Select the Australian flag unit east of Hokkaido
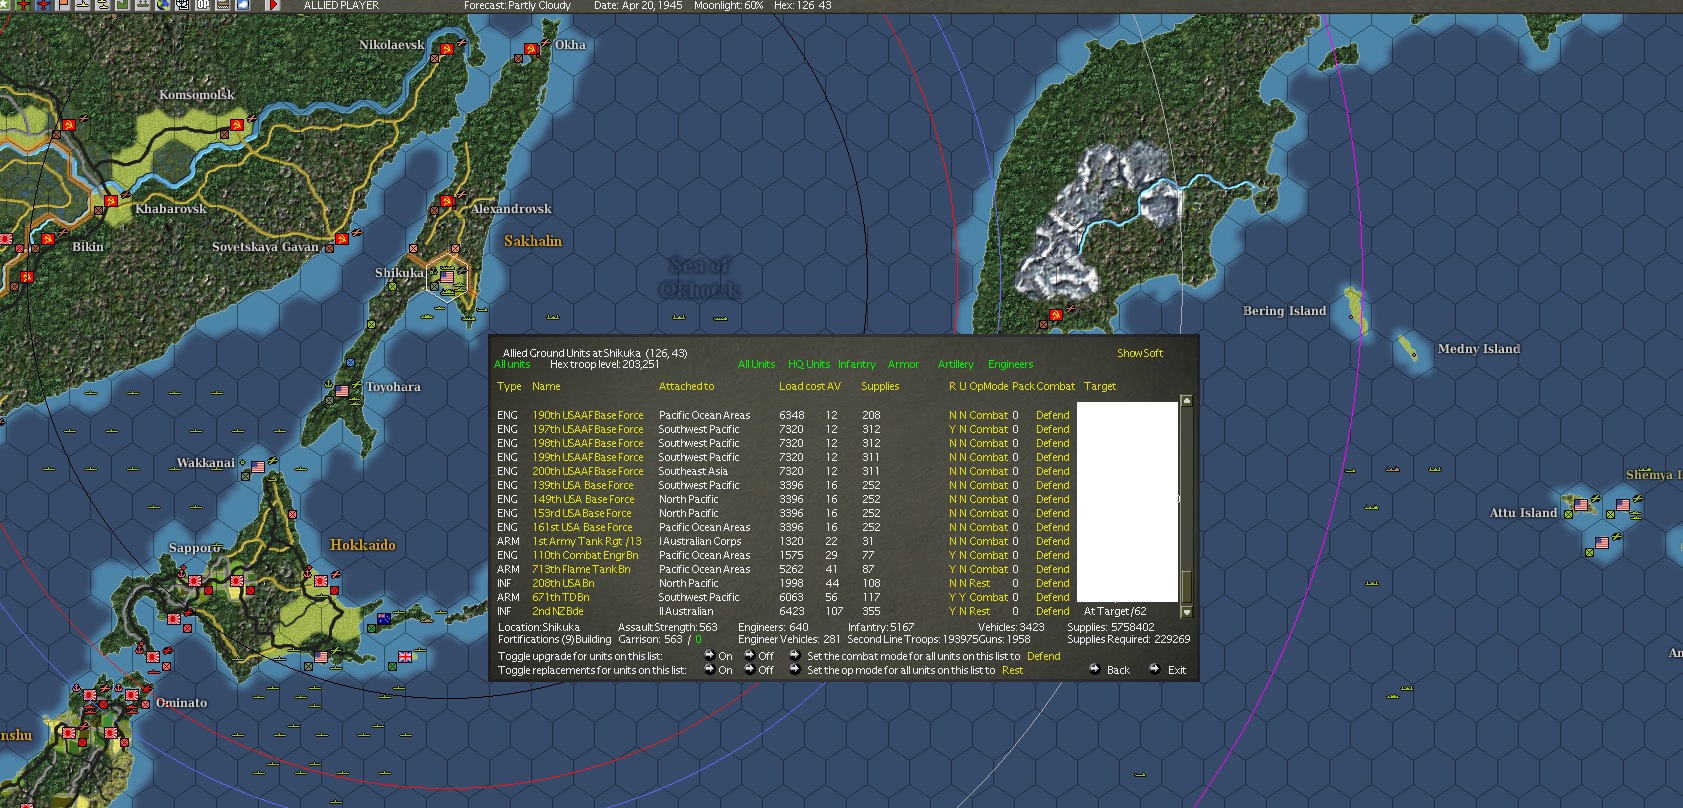The width and height of the screenshot is (1683, 808). [x=384, y=619]
